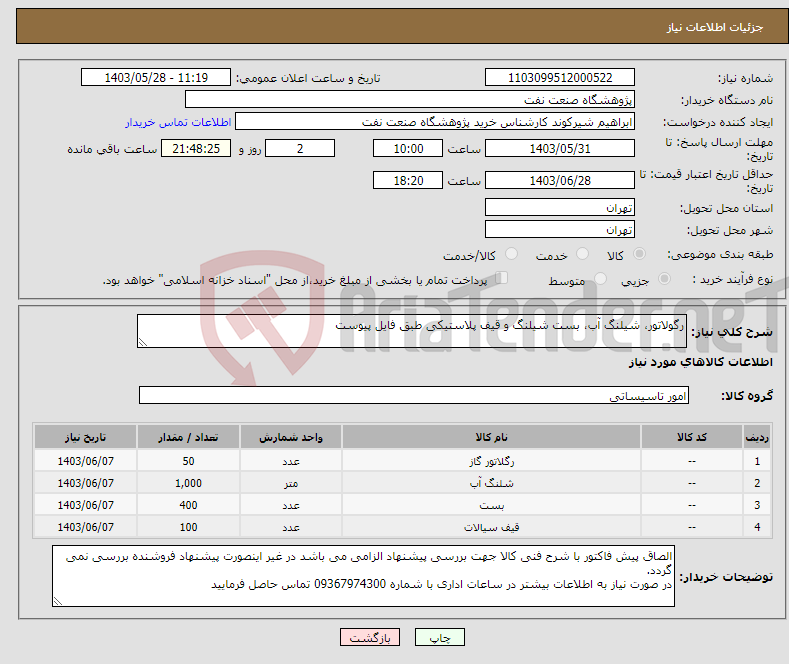This screenshot has height=664, width=789.
Task: Click the remaining days field showing 2
Action: click(300, 148)
